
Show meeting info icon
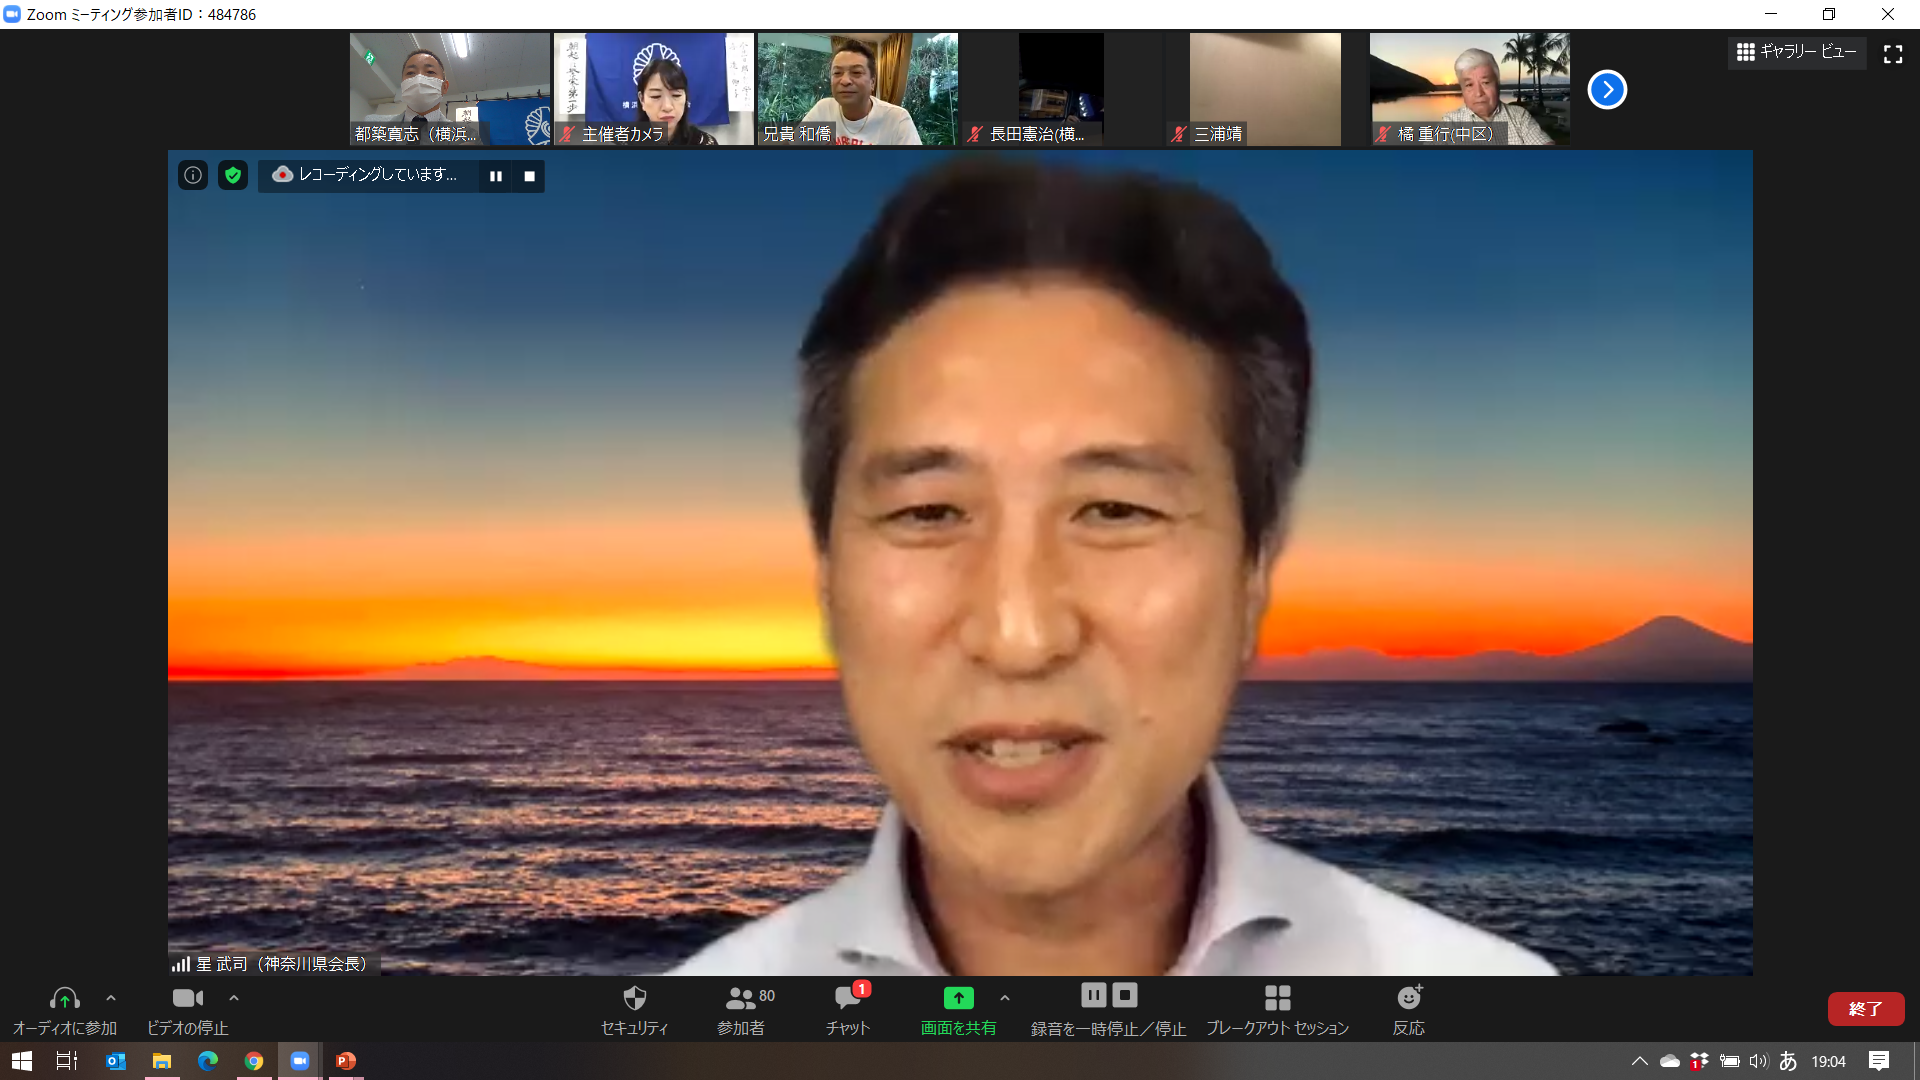pyautogui.click(x=193, y=175)
